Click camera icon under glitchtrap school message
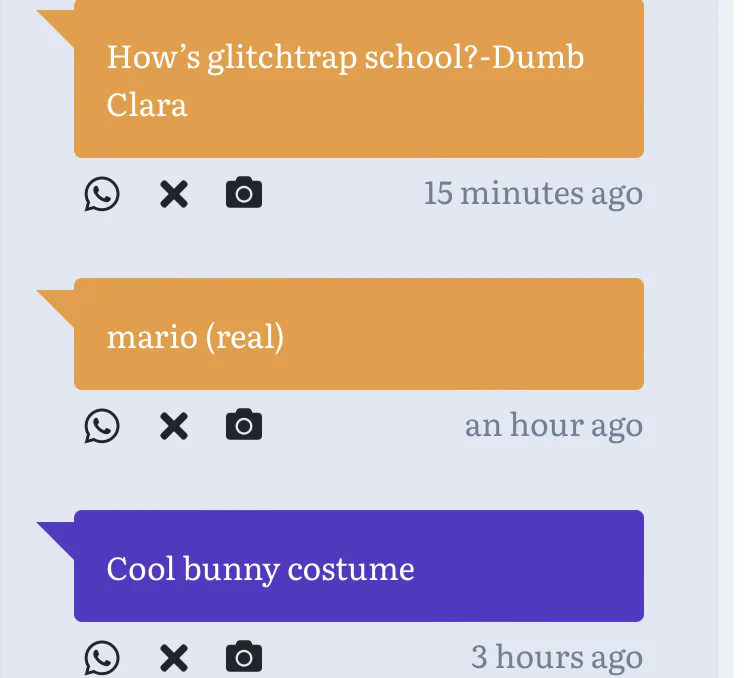 coord(244,193)
